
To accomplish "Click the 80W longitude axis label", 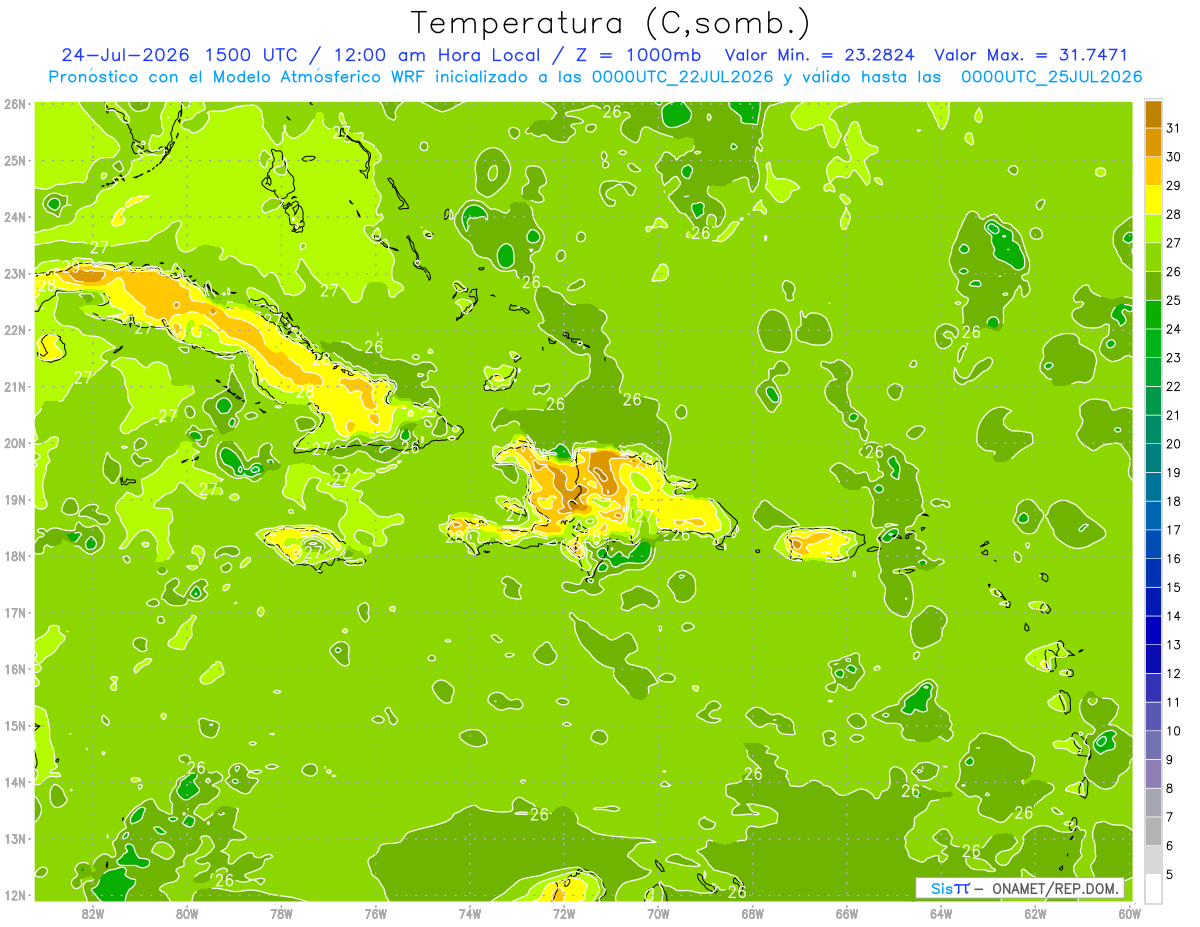I will [x=187, y=912].
